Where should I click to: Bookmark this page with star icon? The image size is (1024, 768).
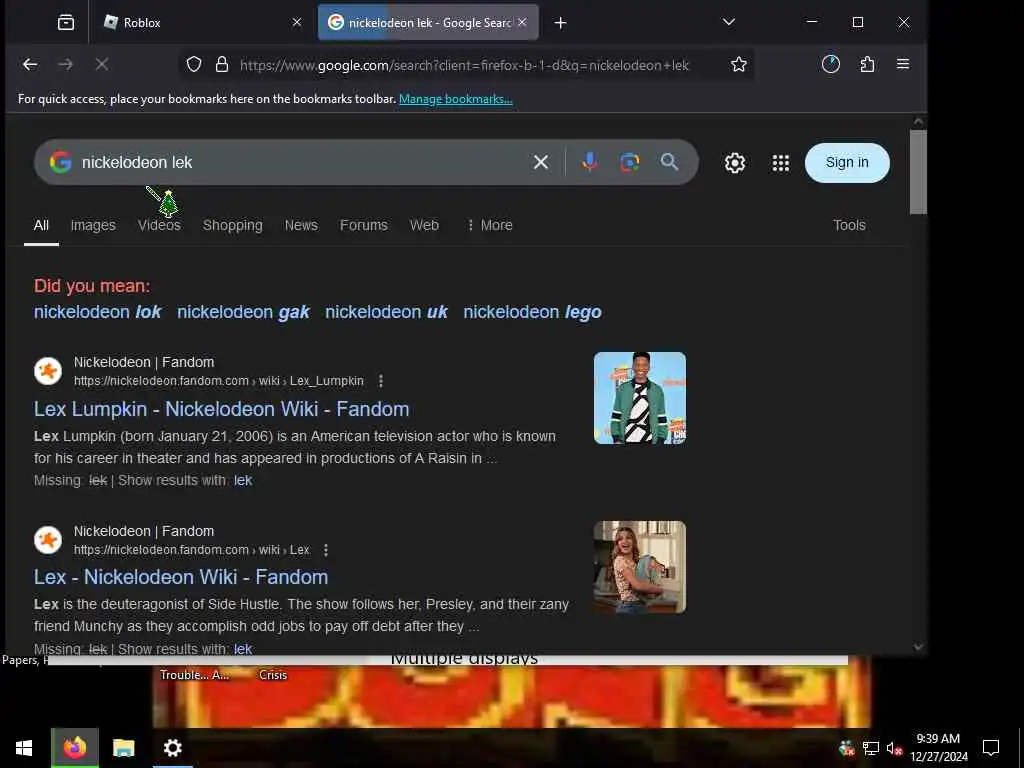(739, 64)
